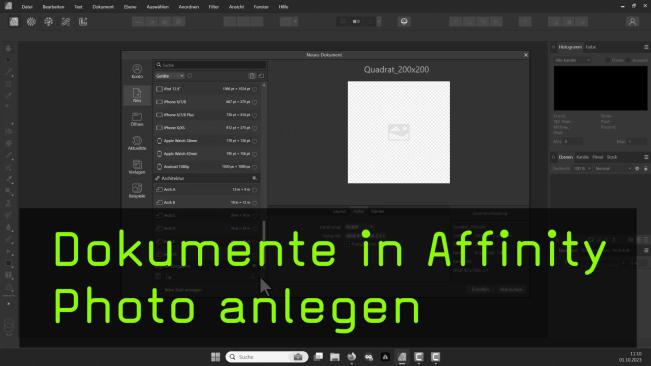The height and width of the screenshot is (366, 651).
Task: Toggle favorite for the Apple Watch 42mm preset
Action: click(x=255, y=154)
